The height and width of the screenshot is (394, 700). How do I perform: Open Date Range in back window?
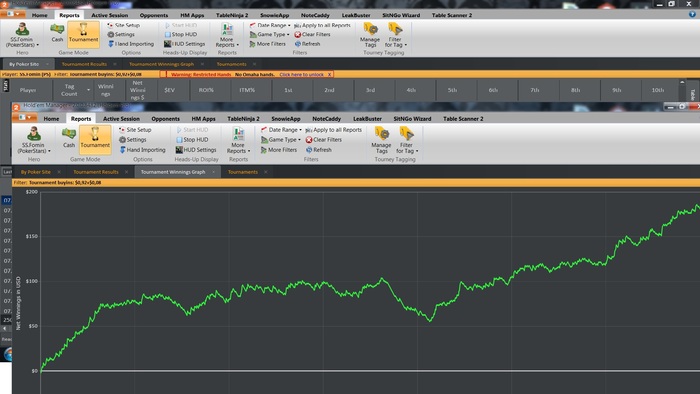click(270, 25)
